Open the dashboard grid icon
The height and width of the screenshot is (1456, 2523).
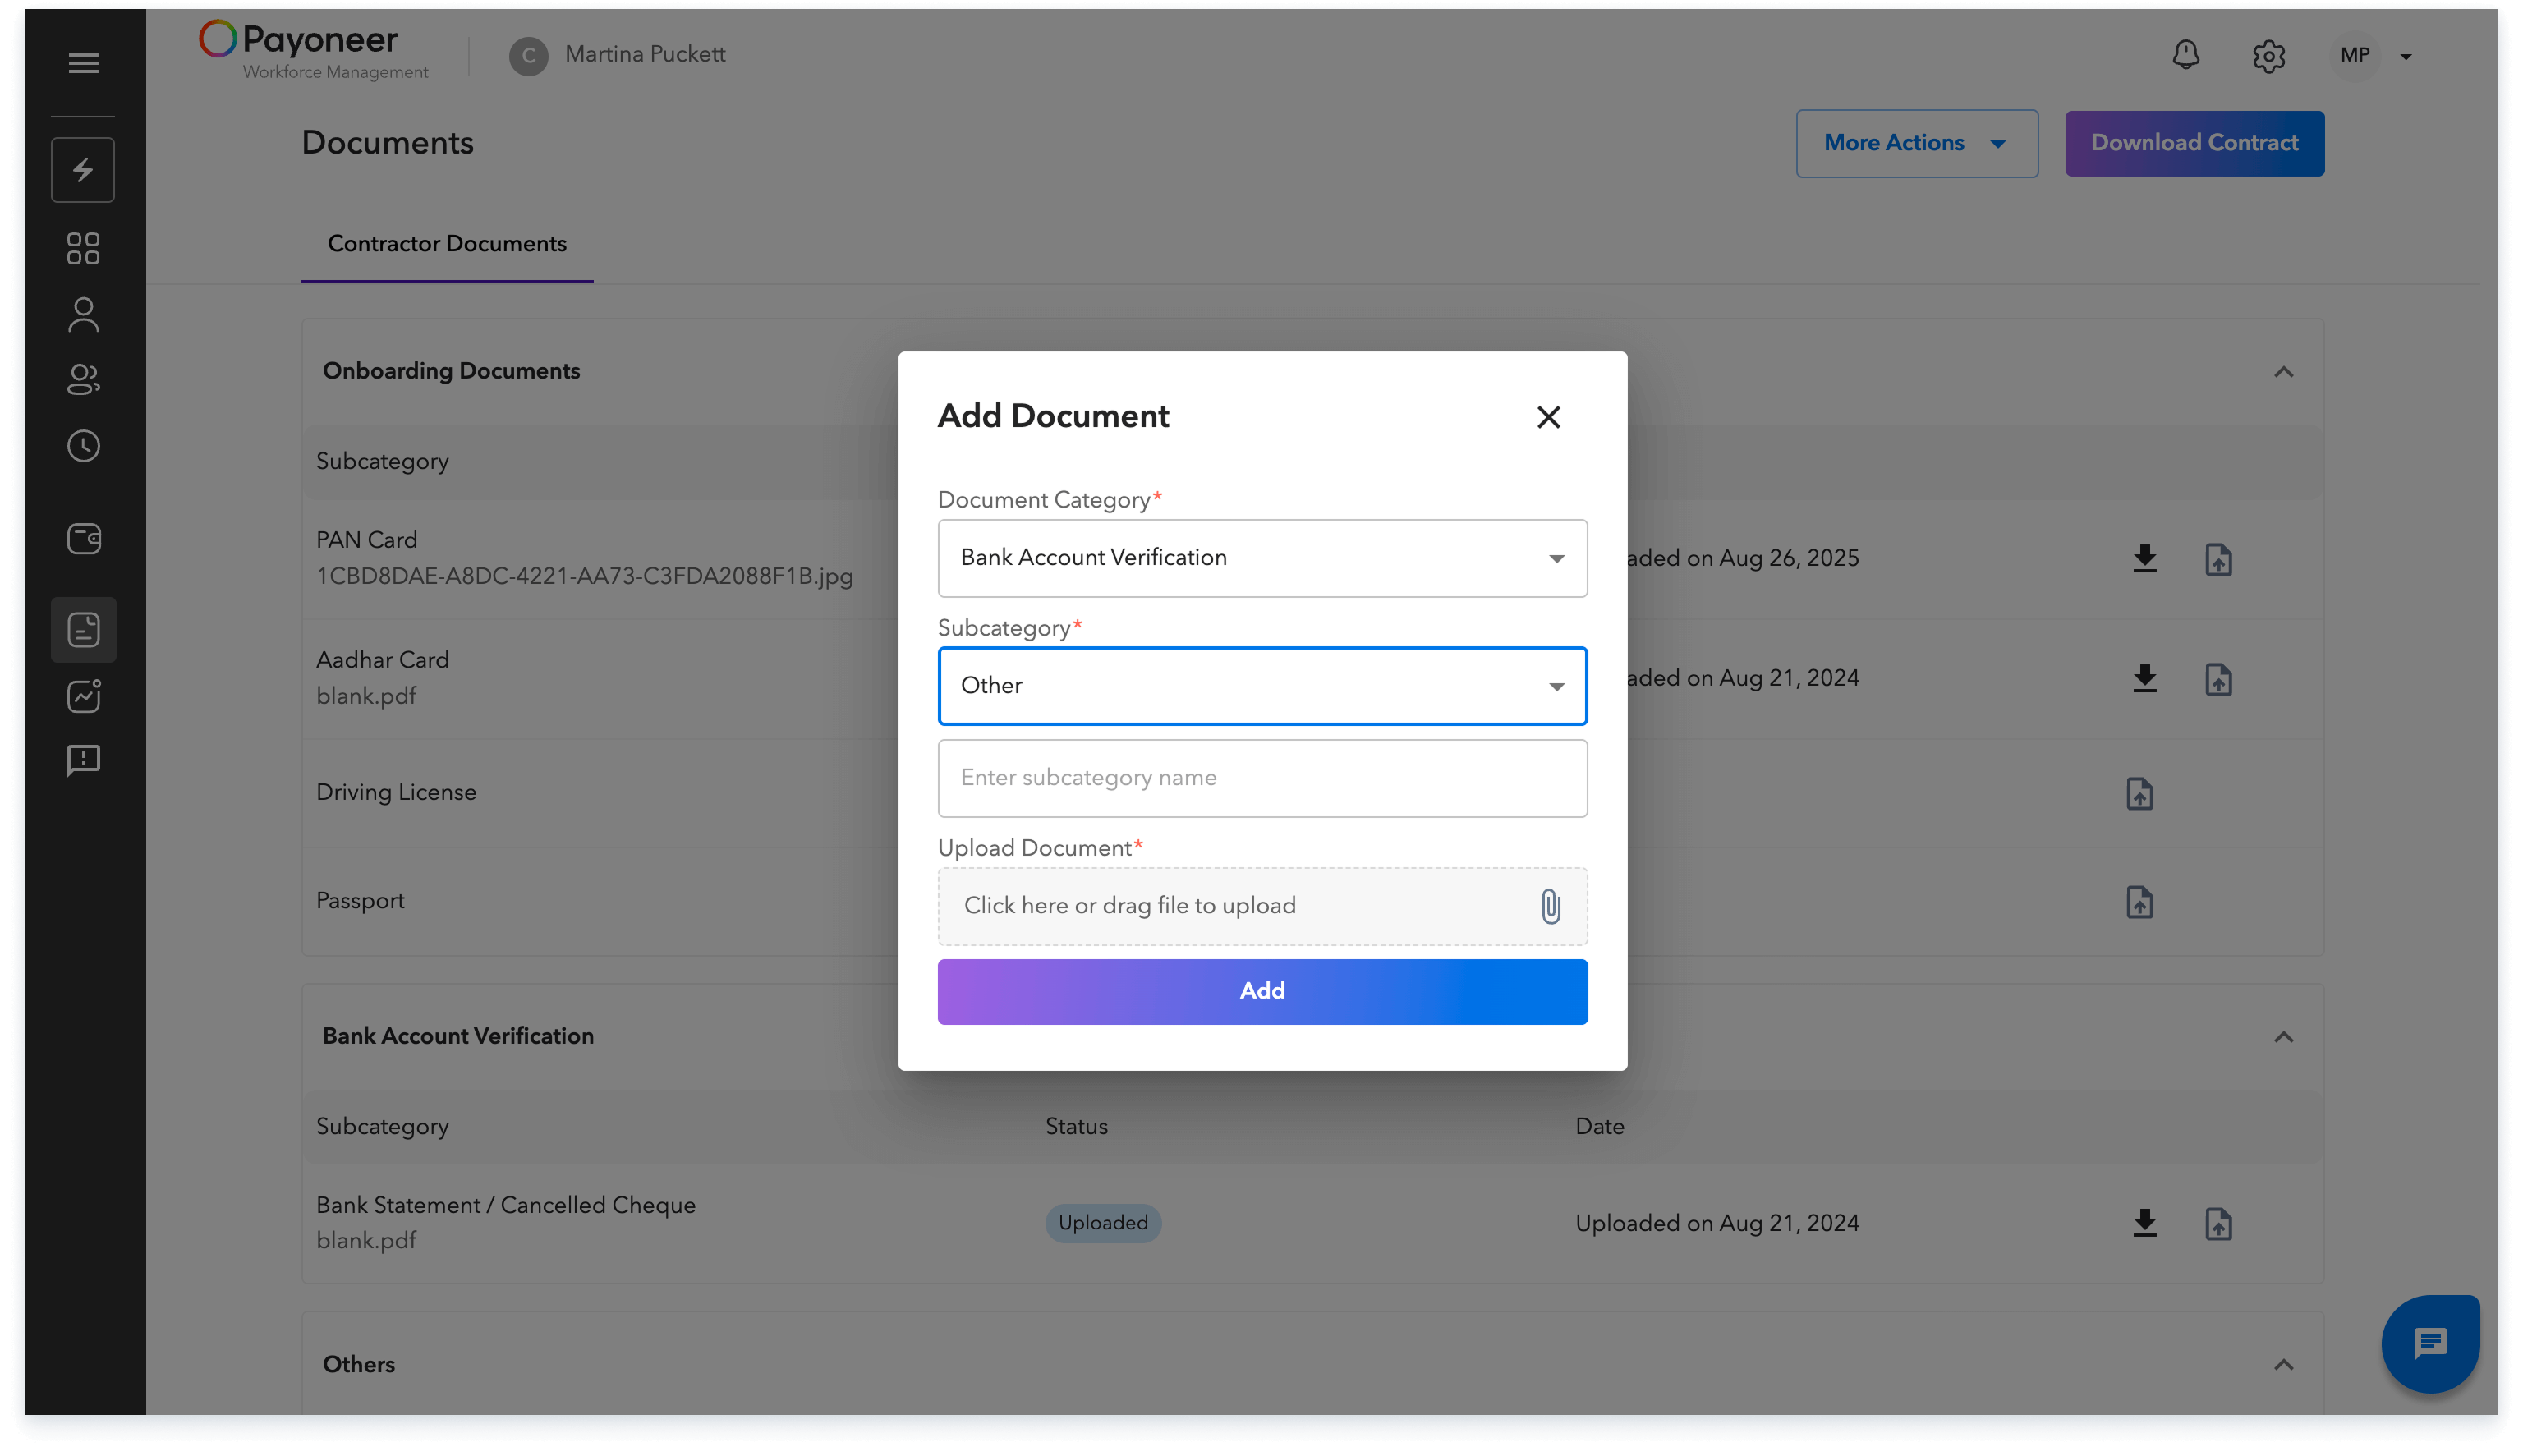click(x=83, y=249)
